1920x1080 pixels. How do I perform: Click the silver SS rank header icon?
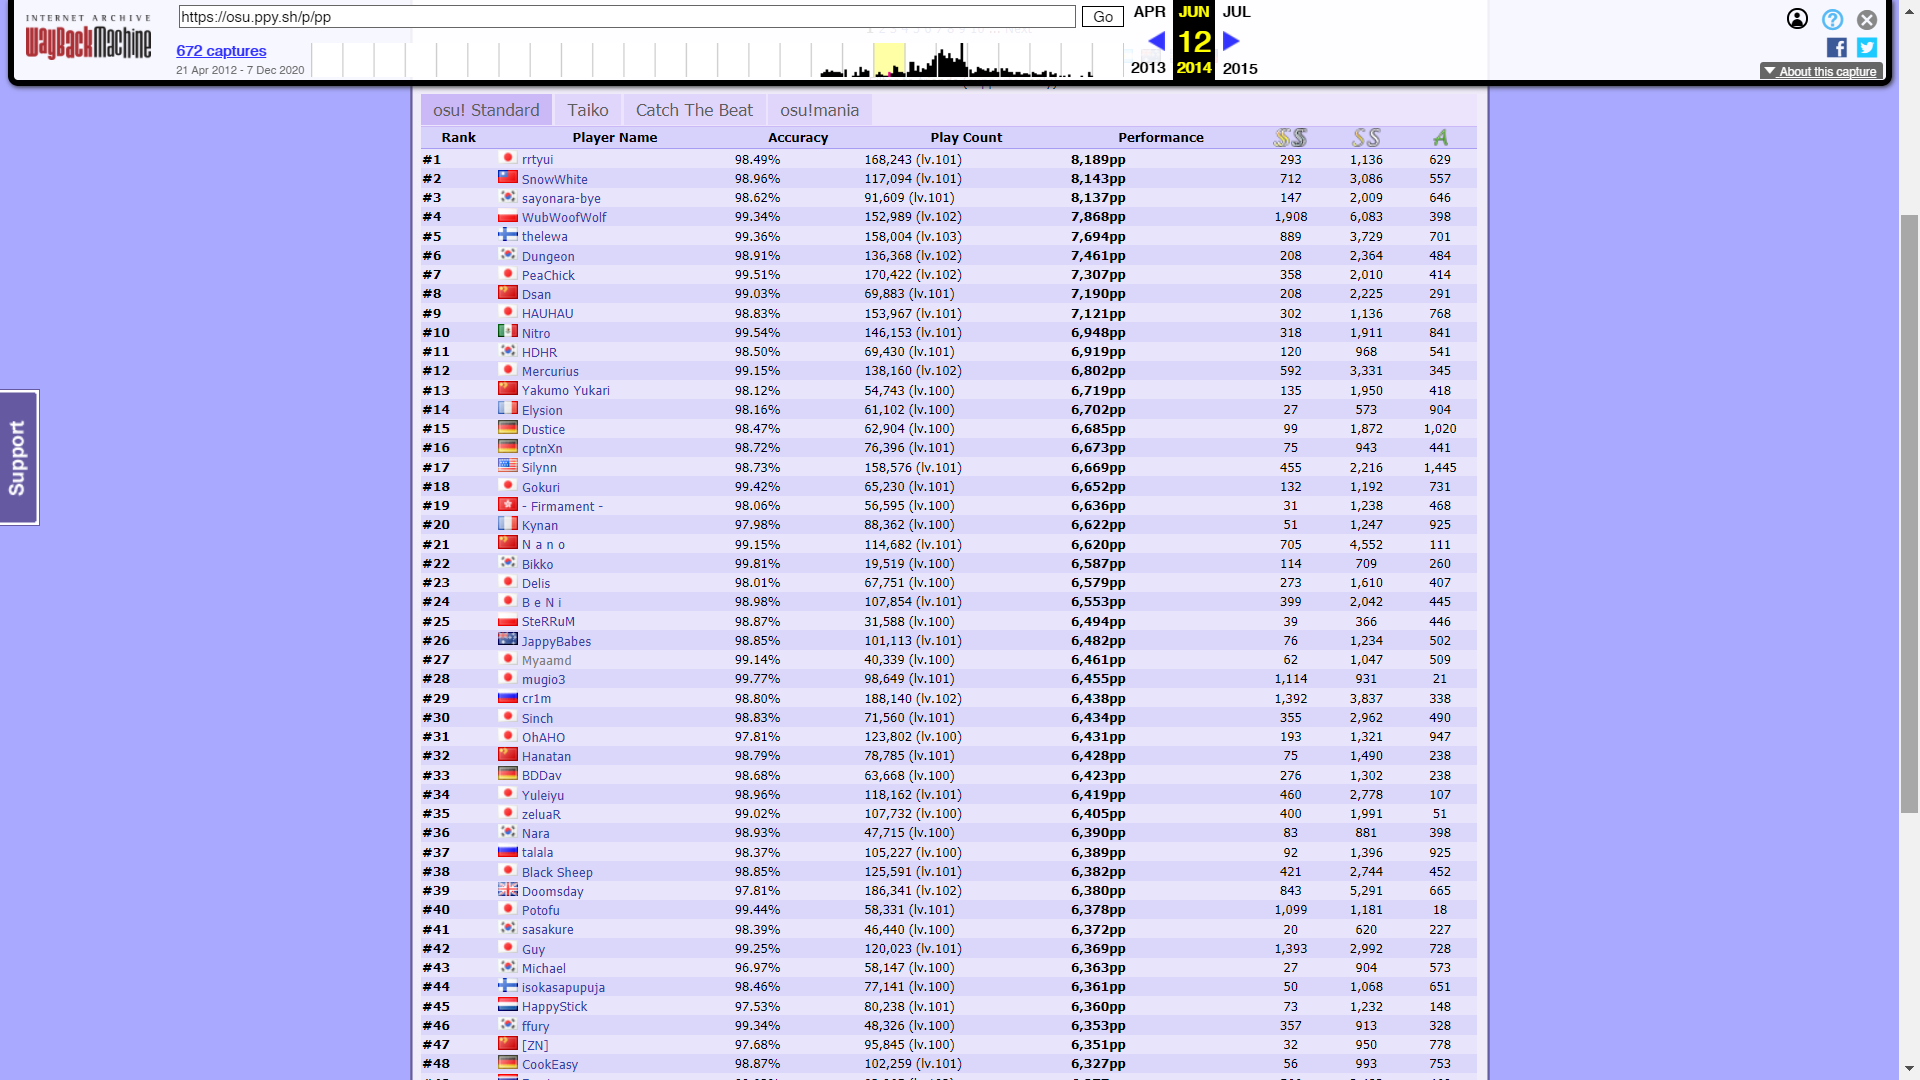pyautogui.click(x=1366, y=137)
